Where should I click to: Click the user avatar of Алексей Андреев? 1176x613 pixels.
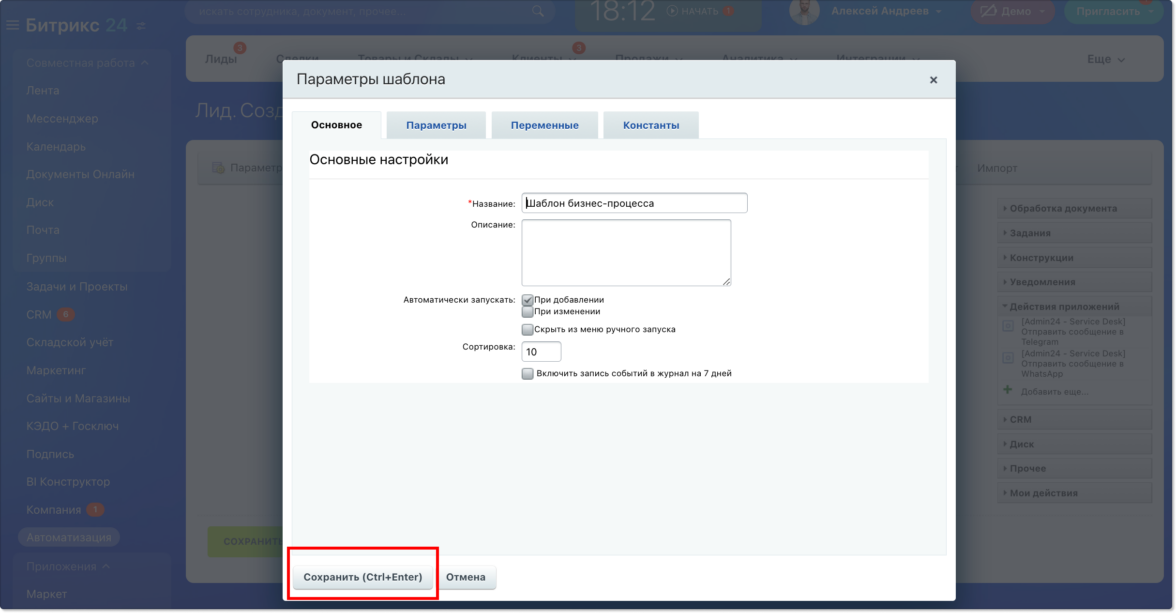[803, 11]
